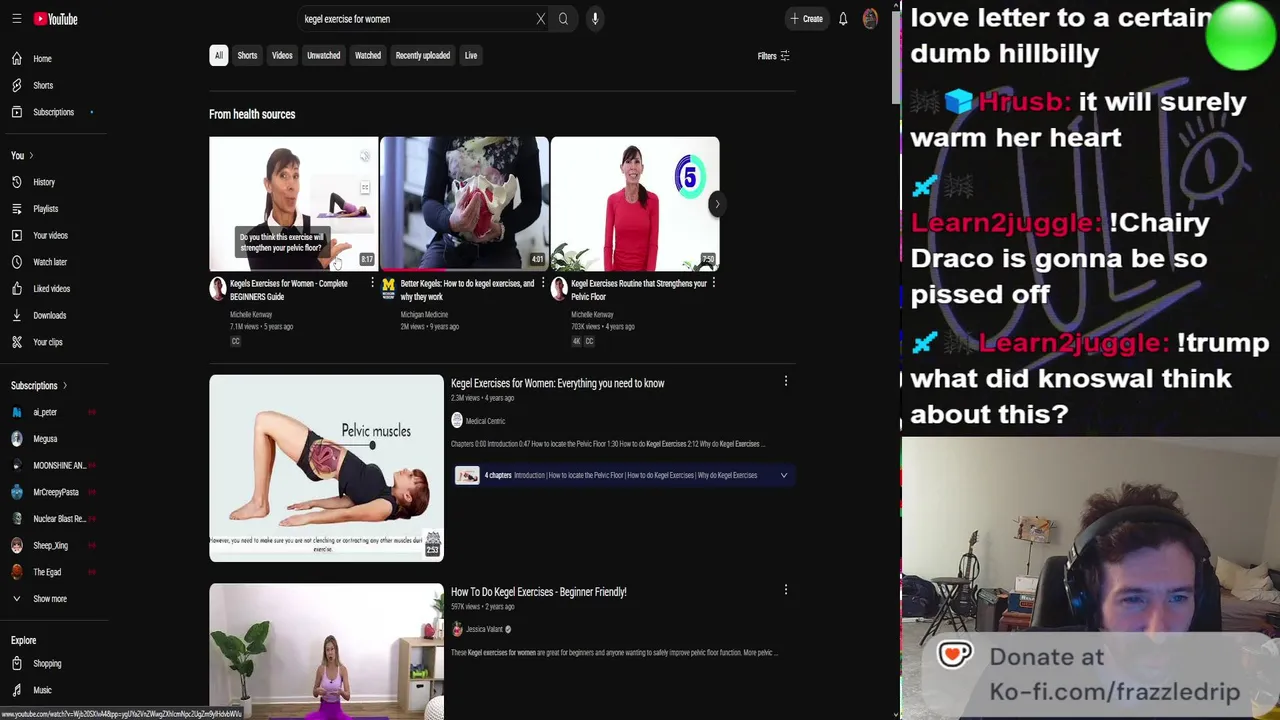Select the Live filter chip
The height and width of the screenshot is (720, 1280).
coord(471,56)
